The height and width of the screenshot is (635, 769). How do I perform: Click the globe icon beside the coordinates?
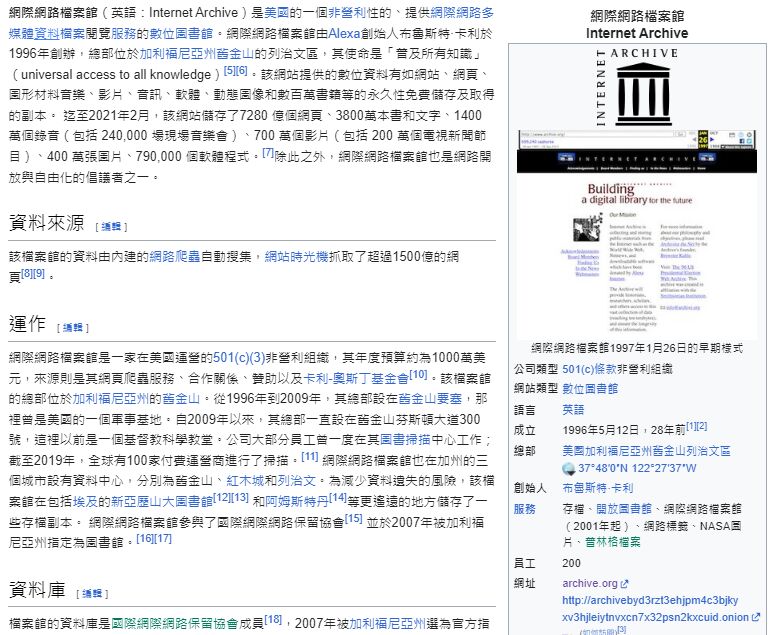click(x=568, y=469)
